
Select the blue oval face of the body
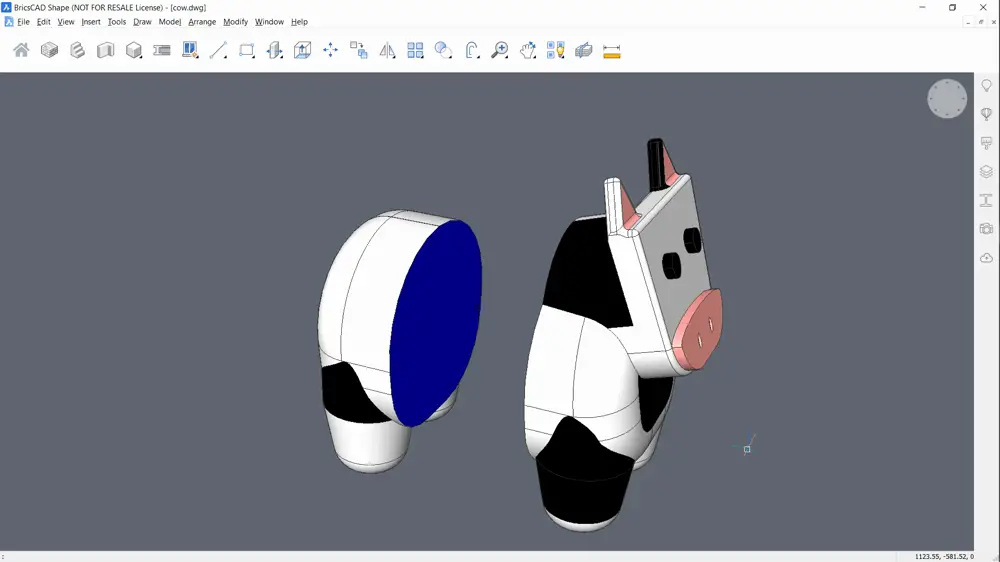436,323
